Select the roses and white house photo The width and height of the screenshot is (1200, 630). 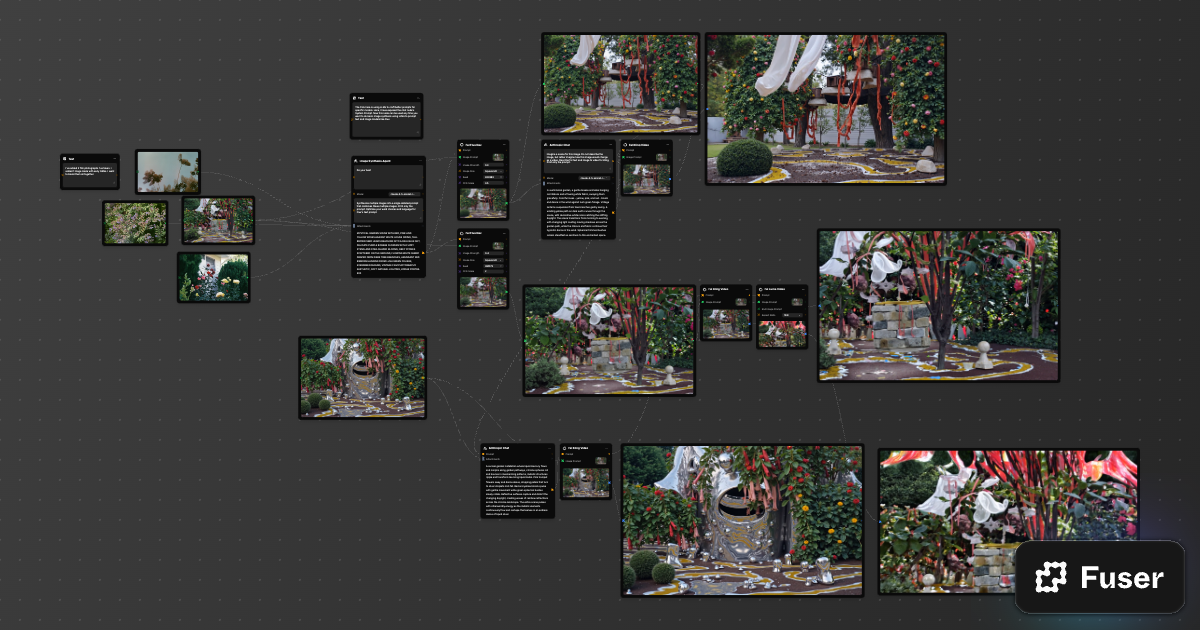coord(214,277)
